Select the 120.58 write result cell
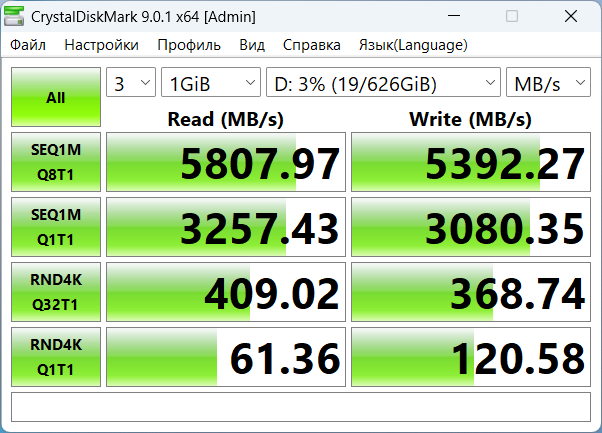This screenshot has height=433, width=602. 471,357
